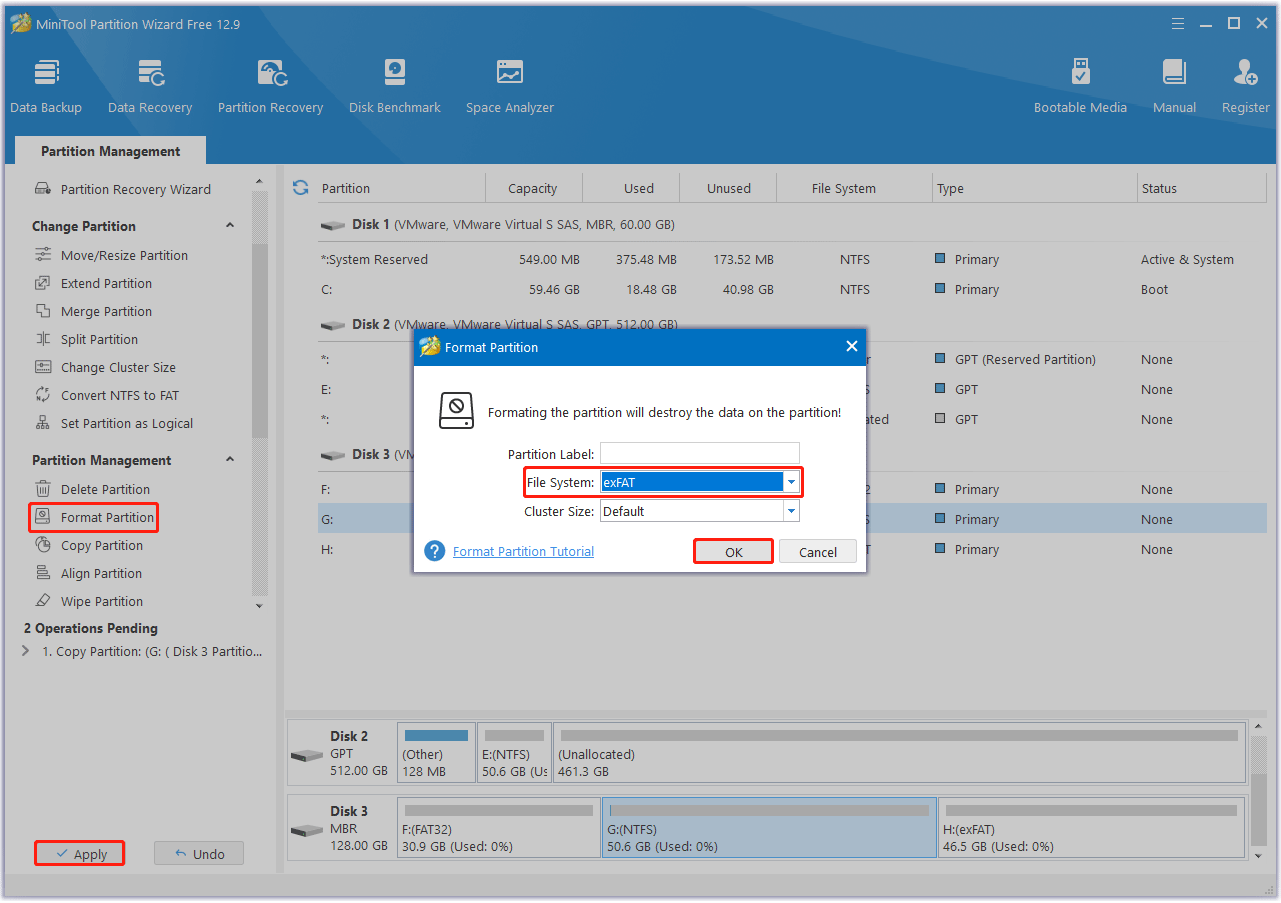1281x903 pixels.
Task: Collapse the Partition Management section
Action: click(230, 460)
